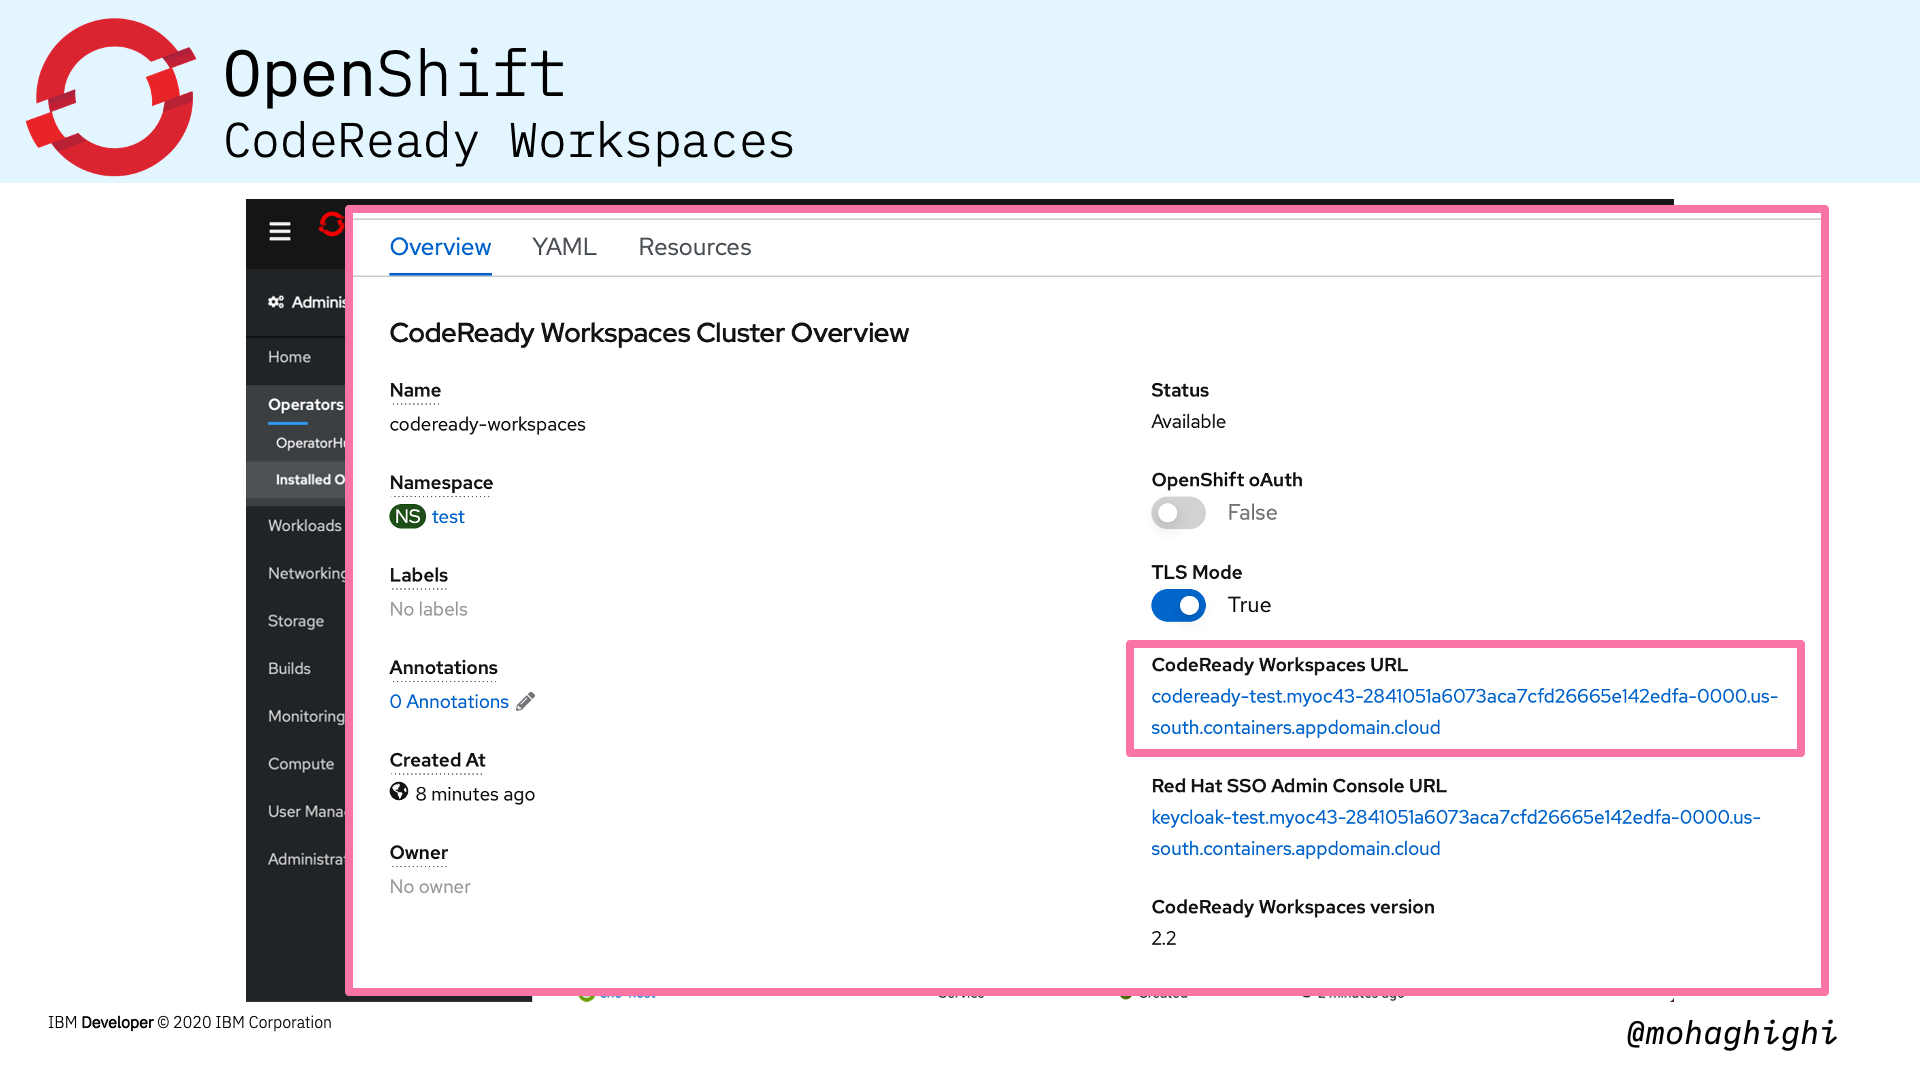This screenshot has width=1920, height=1080.
Task: Open the Red Hat SSO keycloak URL link
Action: pyautogui.click(x=1456, y=832)
